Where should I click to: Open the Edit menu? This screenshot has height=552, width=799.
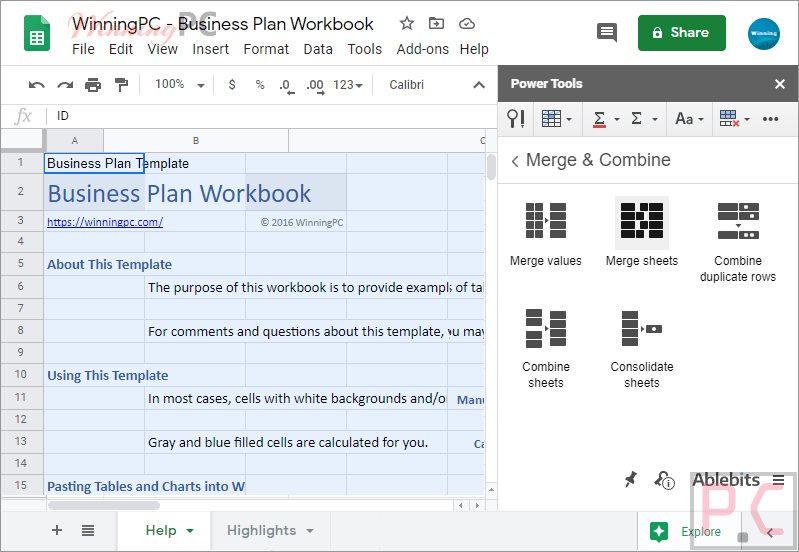(121, 49)
